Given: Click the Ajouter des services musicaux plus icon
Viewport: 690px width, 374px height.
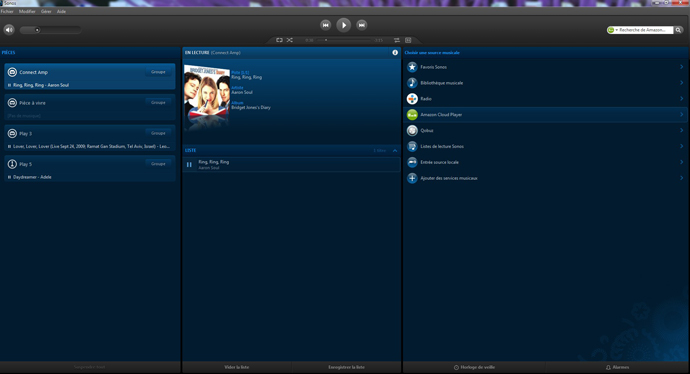Looking at the screenshot, I should tap(412, 178).
